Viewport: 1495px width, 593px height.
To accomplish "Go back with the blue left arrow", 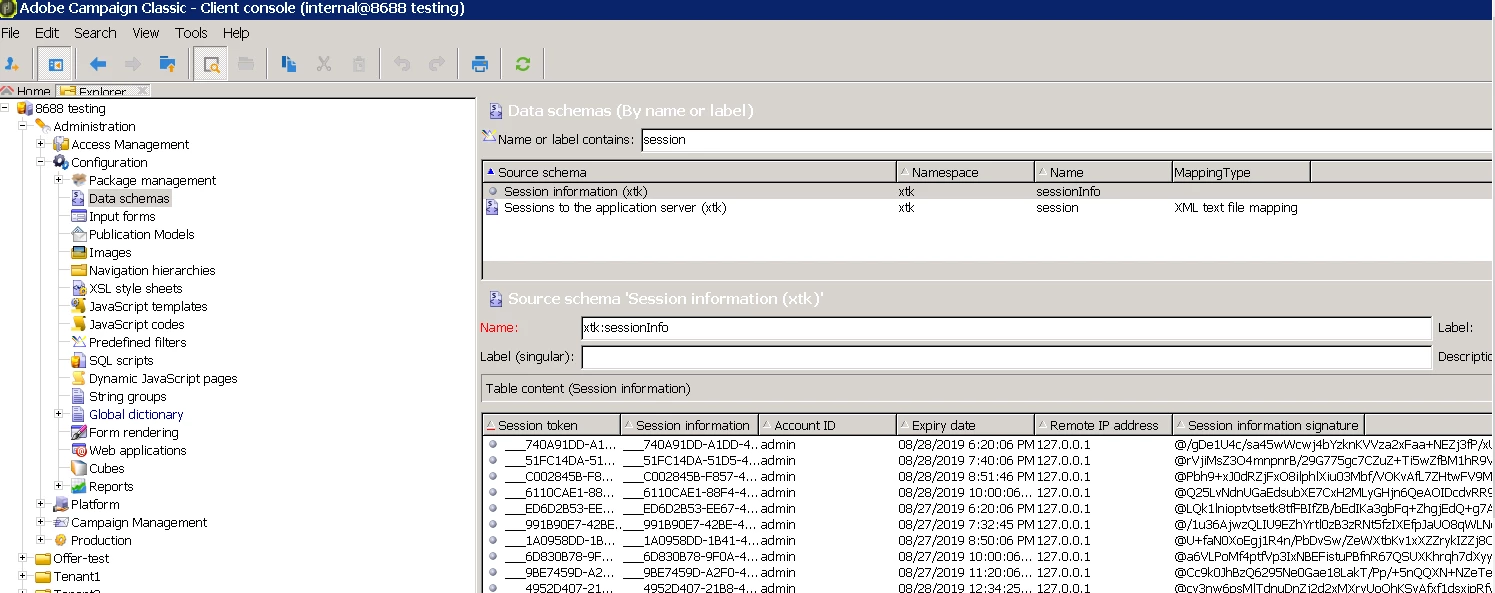I will (x=98, y=64).
